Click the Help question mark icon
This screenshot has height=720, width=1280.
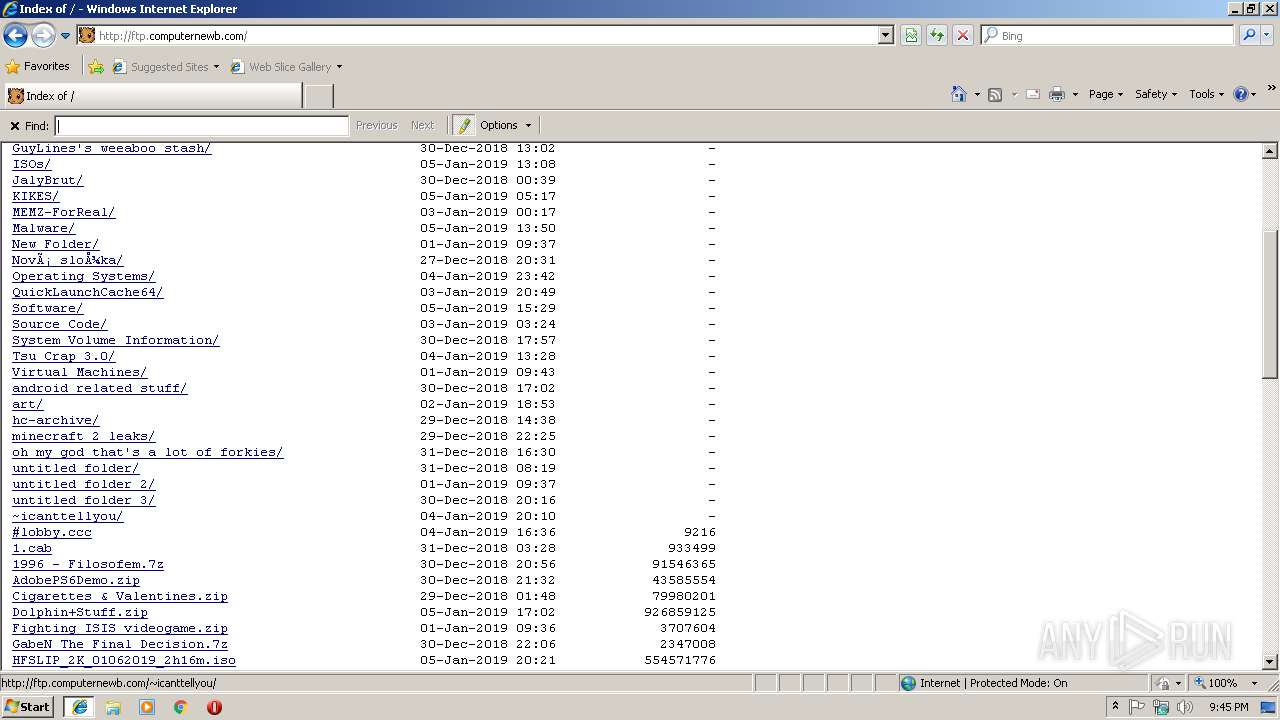click(x=1241, y=94)
